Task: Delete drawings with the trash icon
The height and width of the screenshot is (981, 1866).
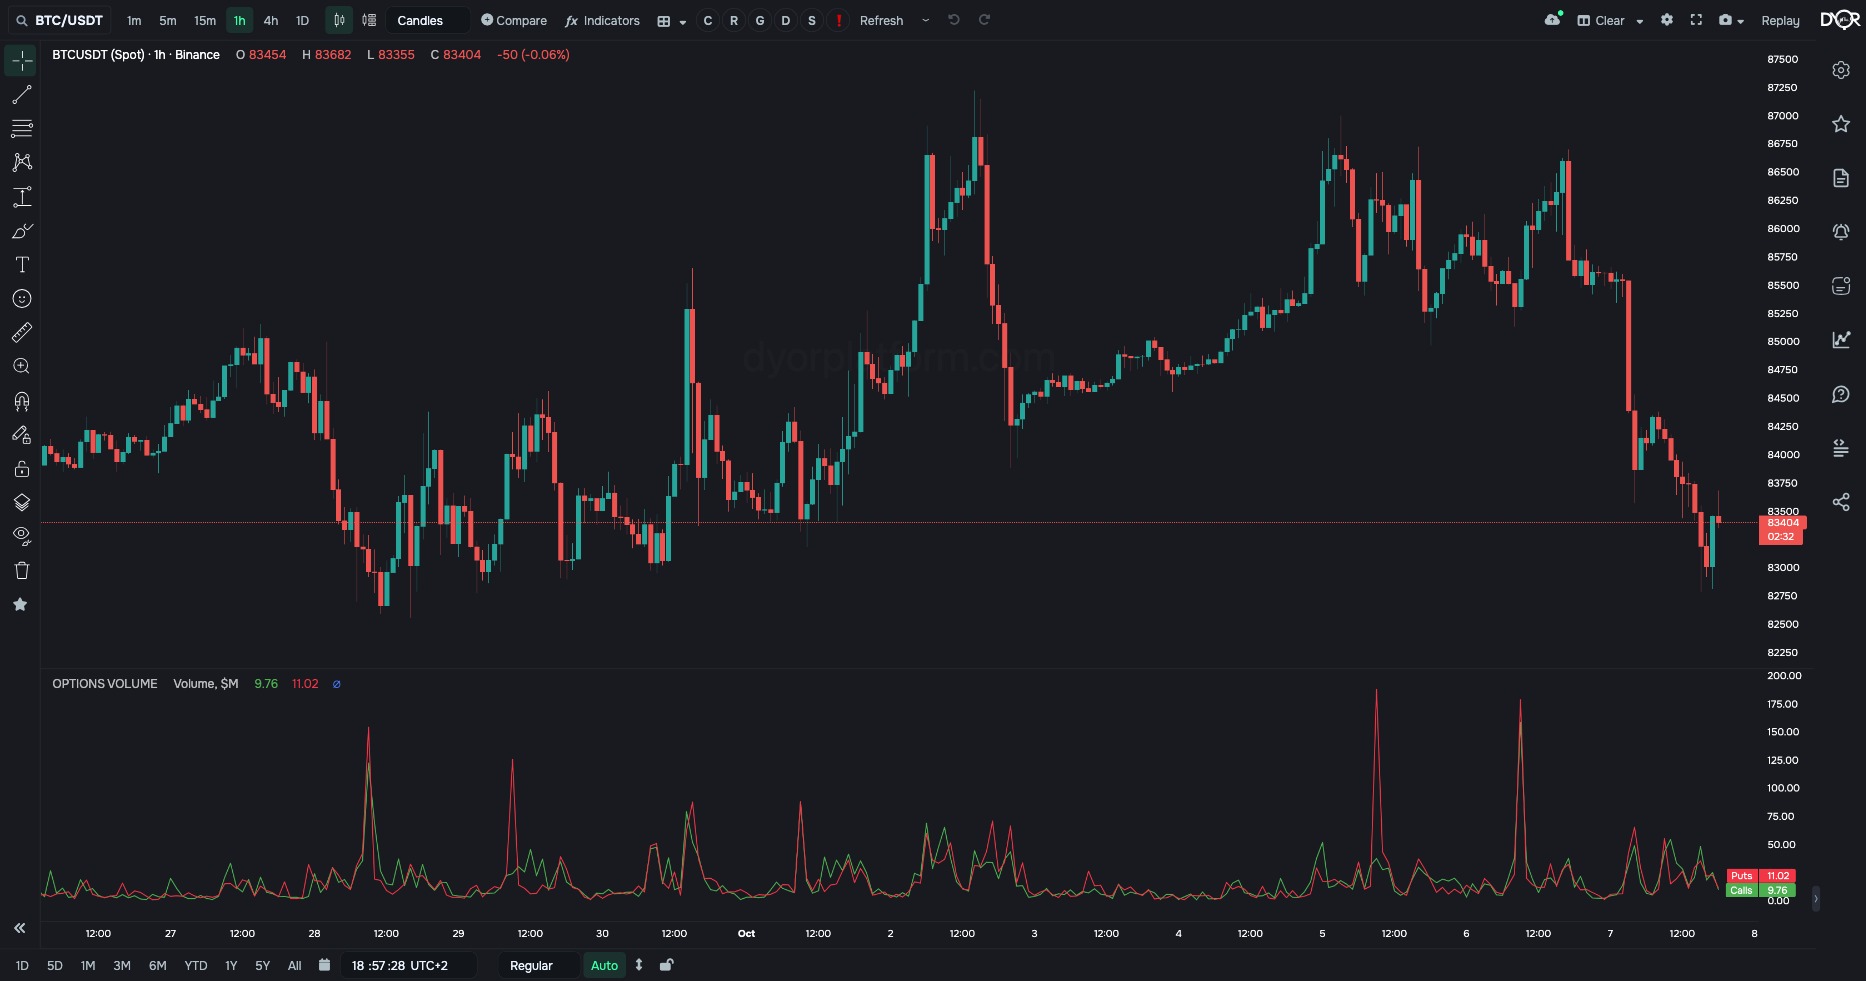Action: point(21,570)
